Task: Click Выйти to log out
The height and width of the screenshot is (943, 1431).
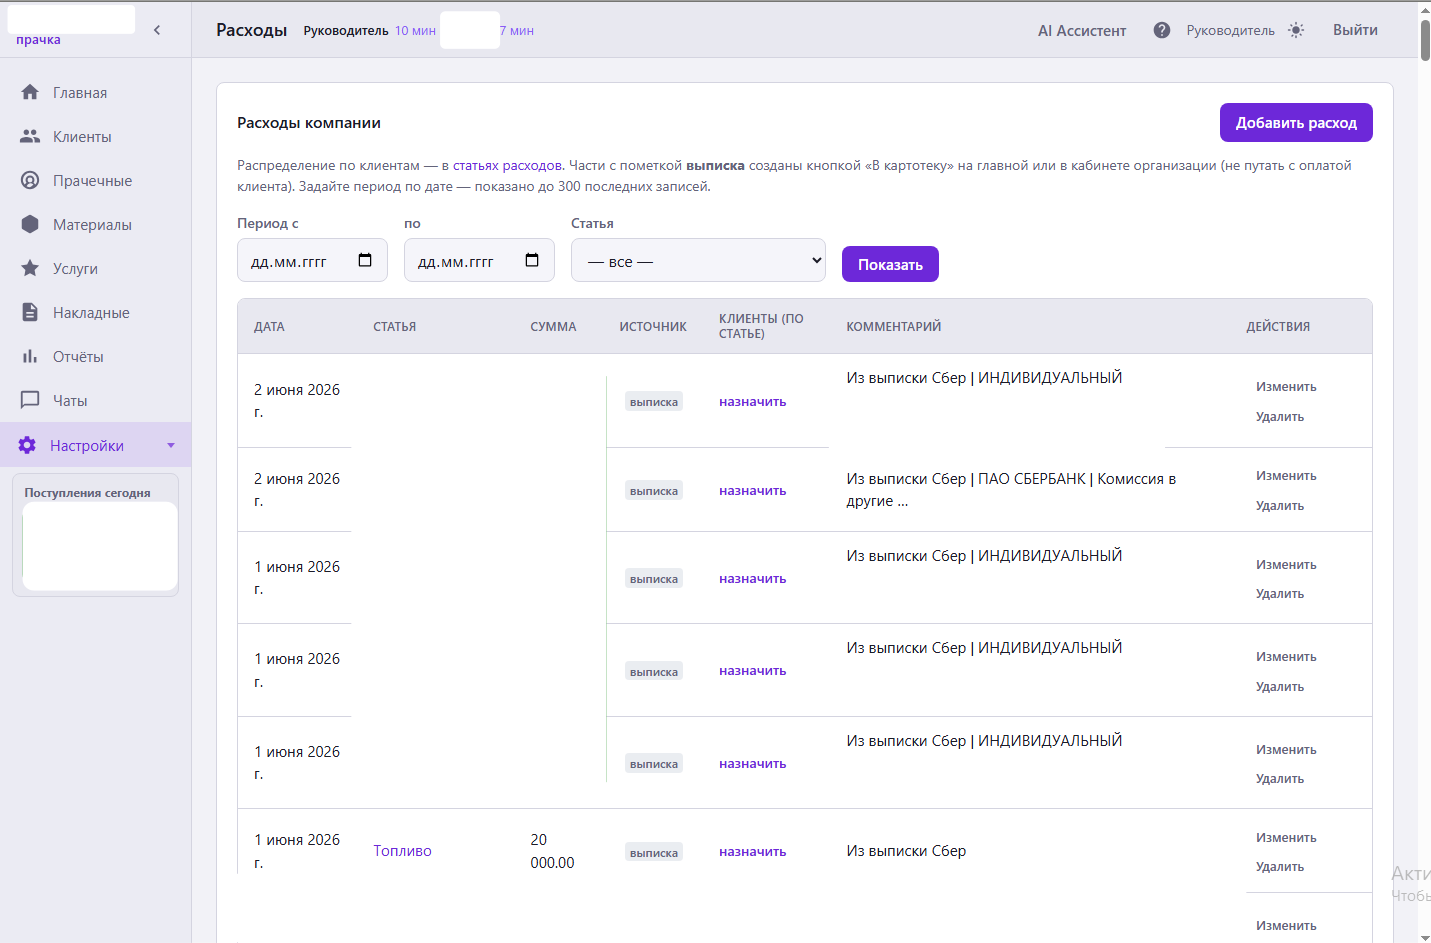Action: pyautogui.click(x=1355, y=30)
